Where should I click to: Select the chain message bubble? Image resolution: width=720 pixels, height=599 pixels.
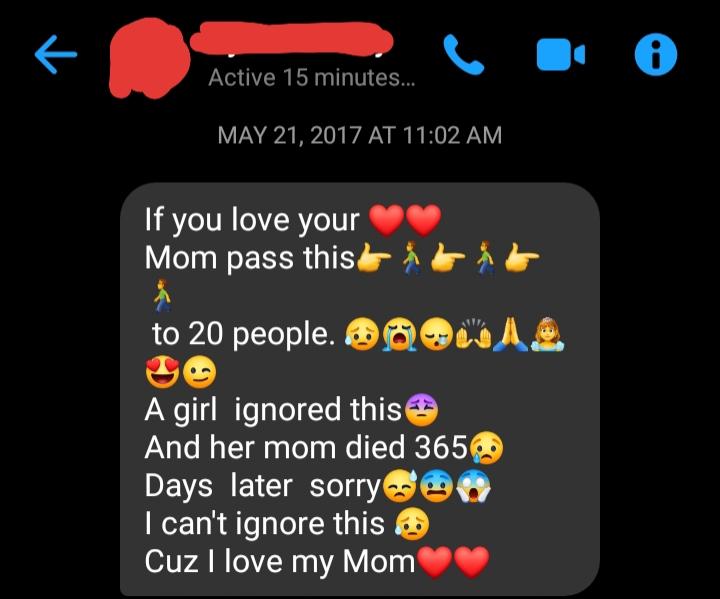(360, 389)
